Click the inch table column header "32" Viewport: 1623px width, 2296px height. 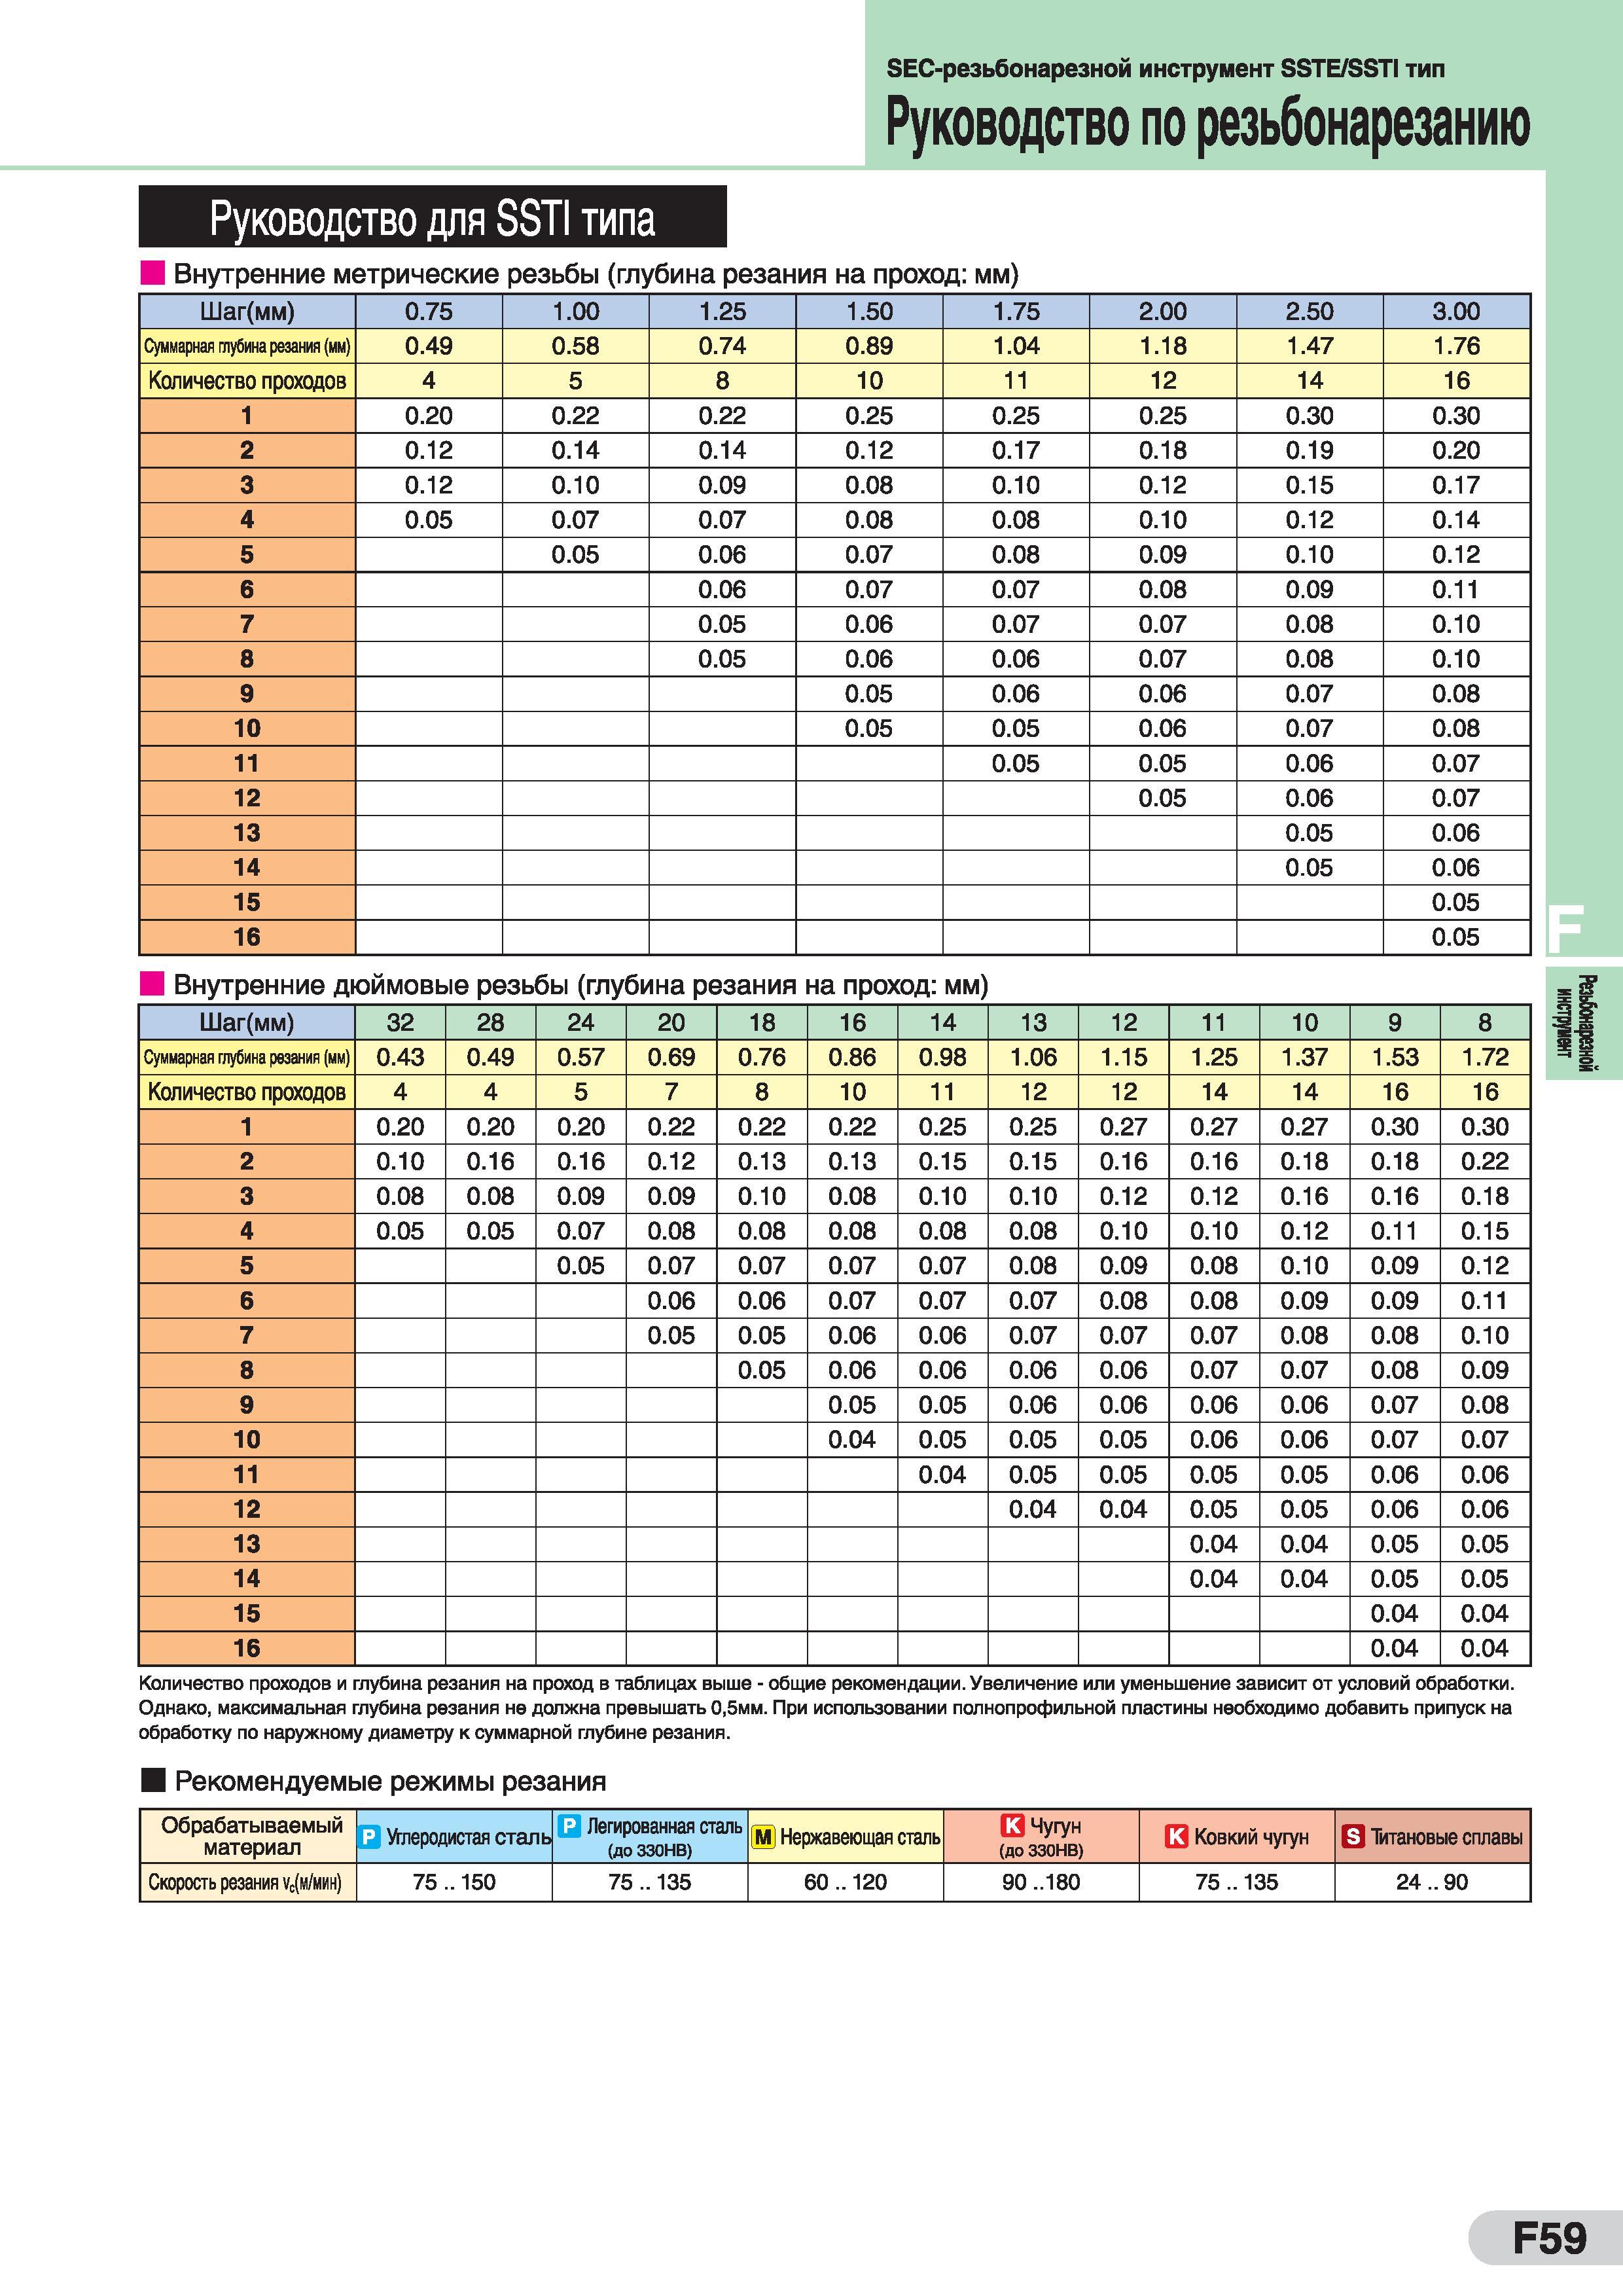click(400, 1022)
